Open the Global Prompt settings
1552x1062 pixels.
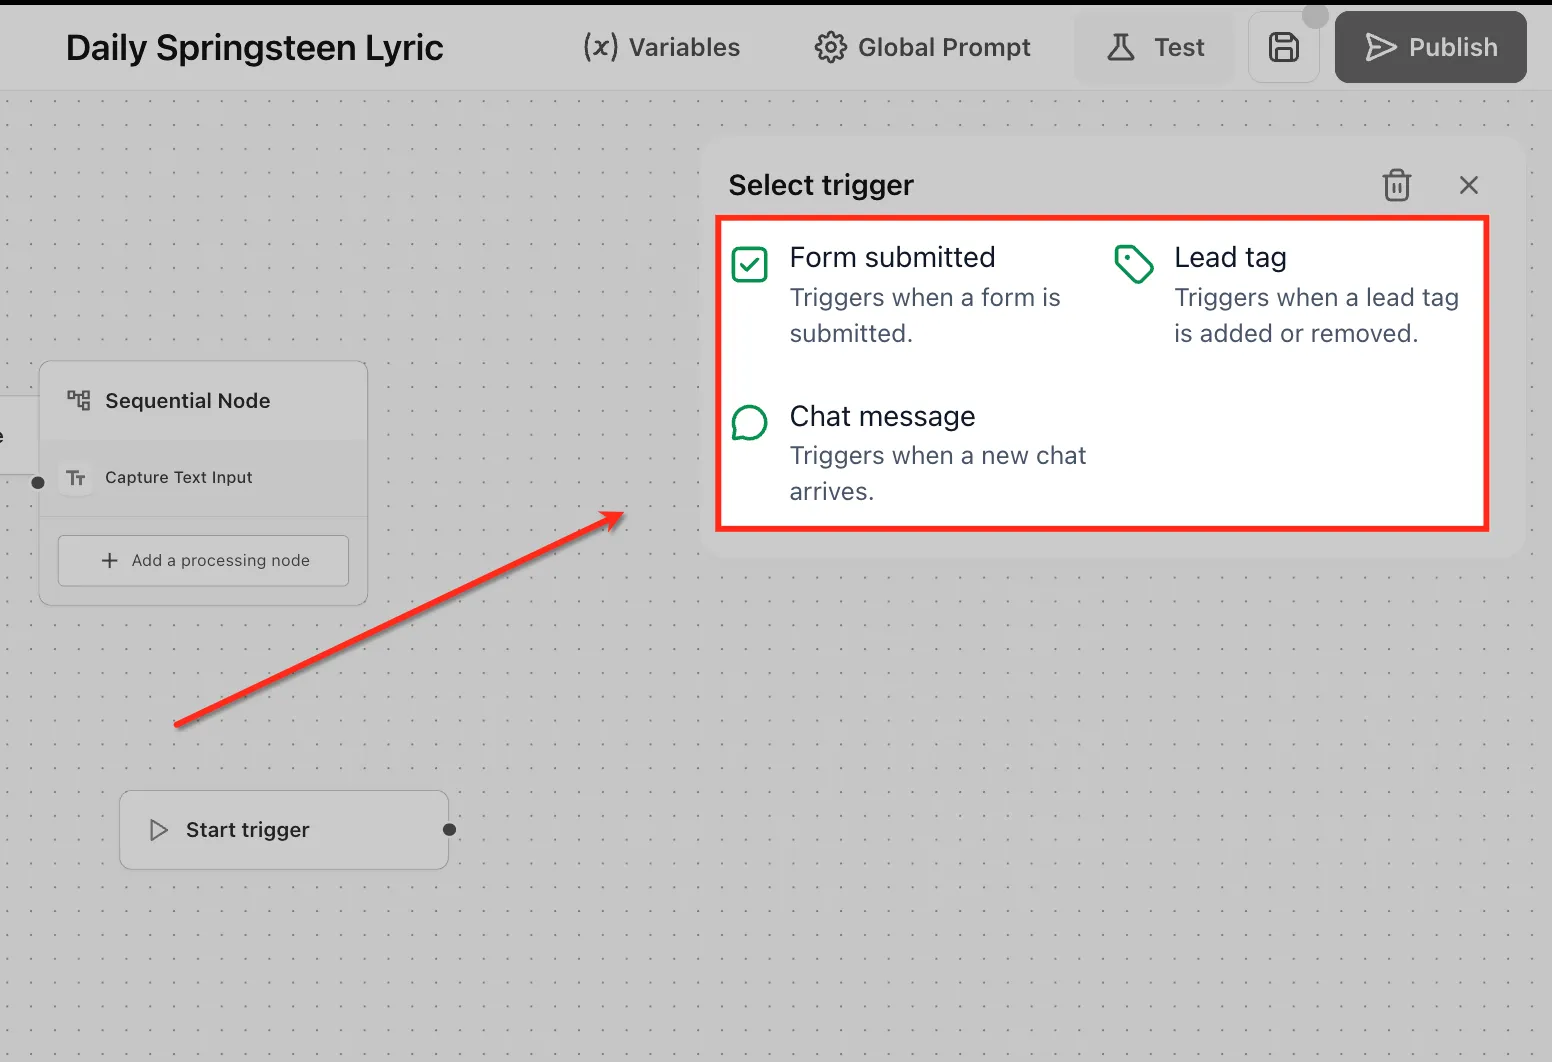click(x=922, y=47)
